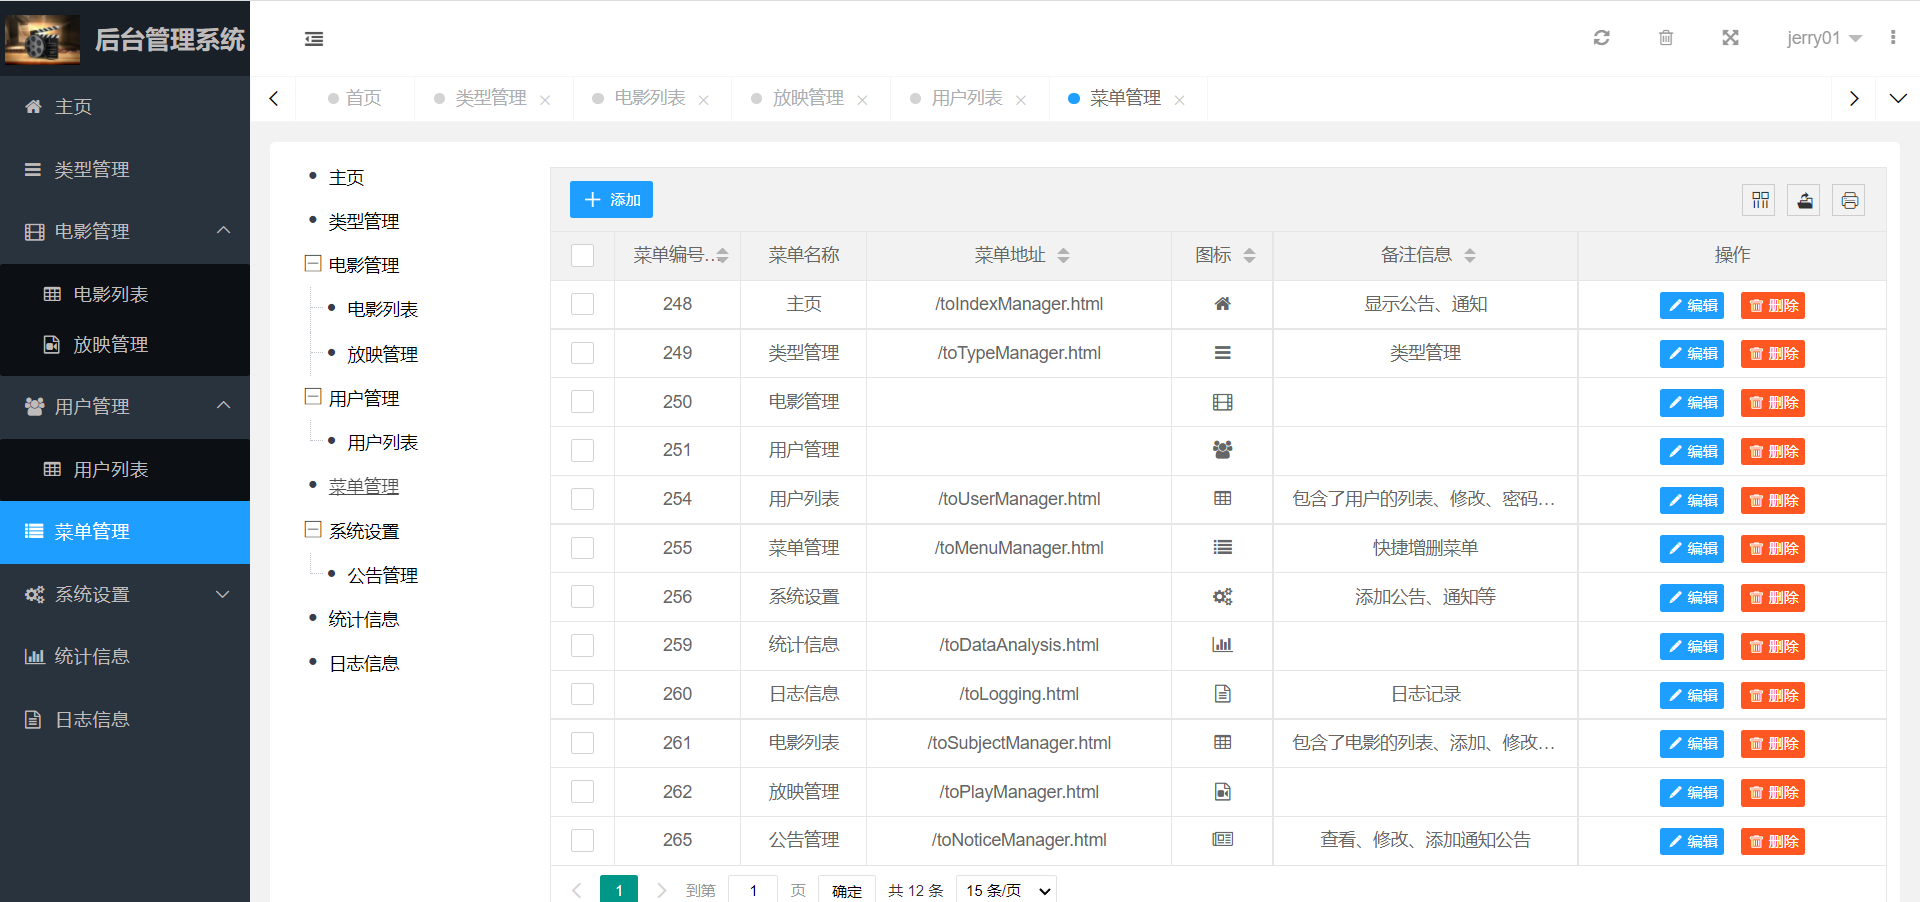This screenshot has height=902, width=1920.
Task: Open the 15 条/页 page size dropdown
Action: [x=1006, y=890]
